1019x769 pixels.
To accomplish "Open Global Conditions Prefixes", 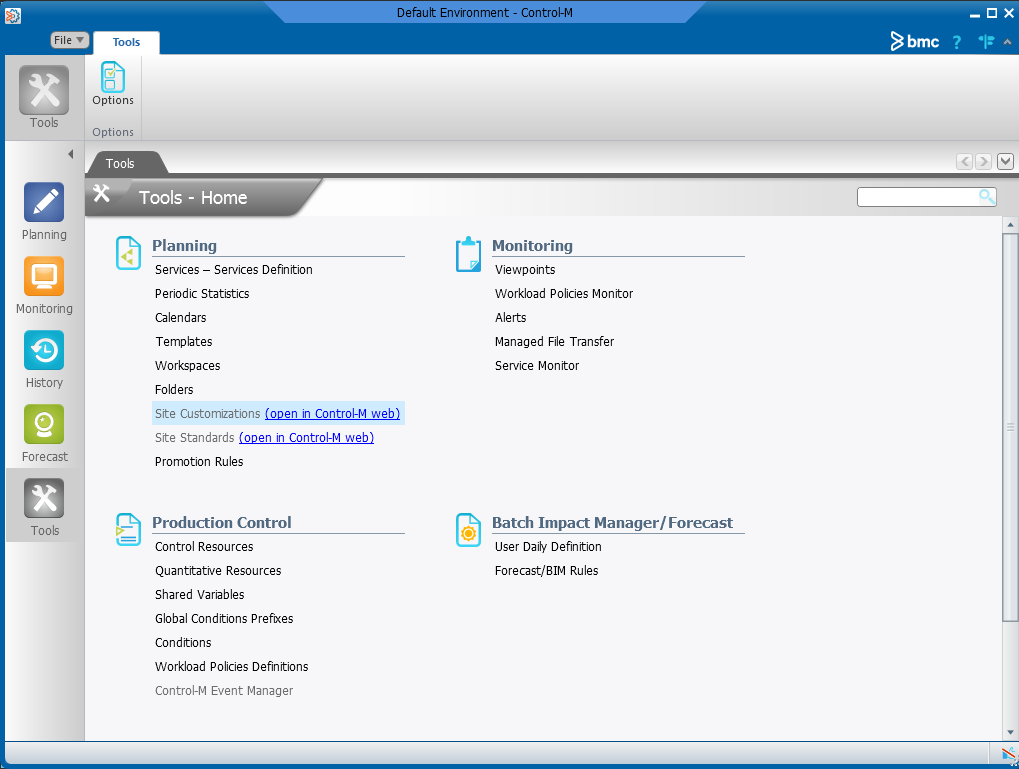I will 224,619.
